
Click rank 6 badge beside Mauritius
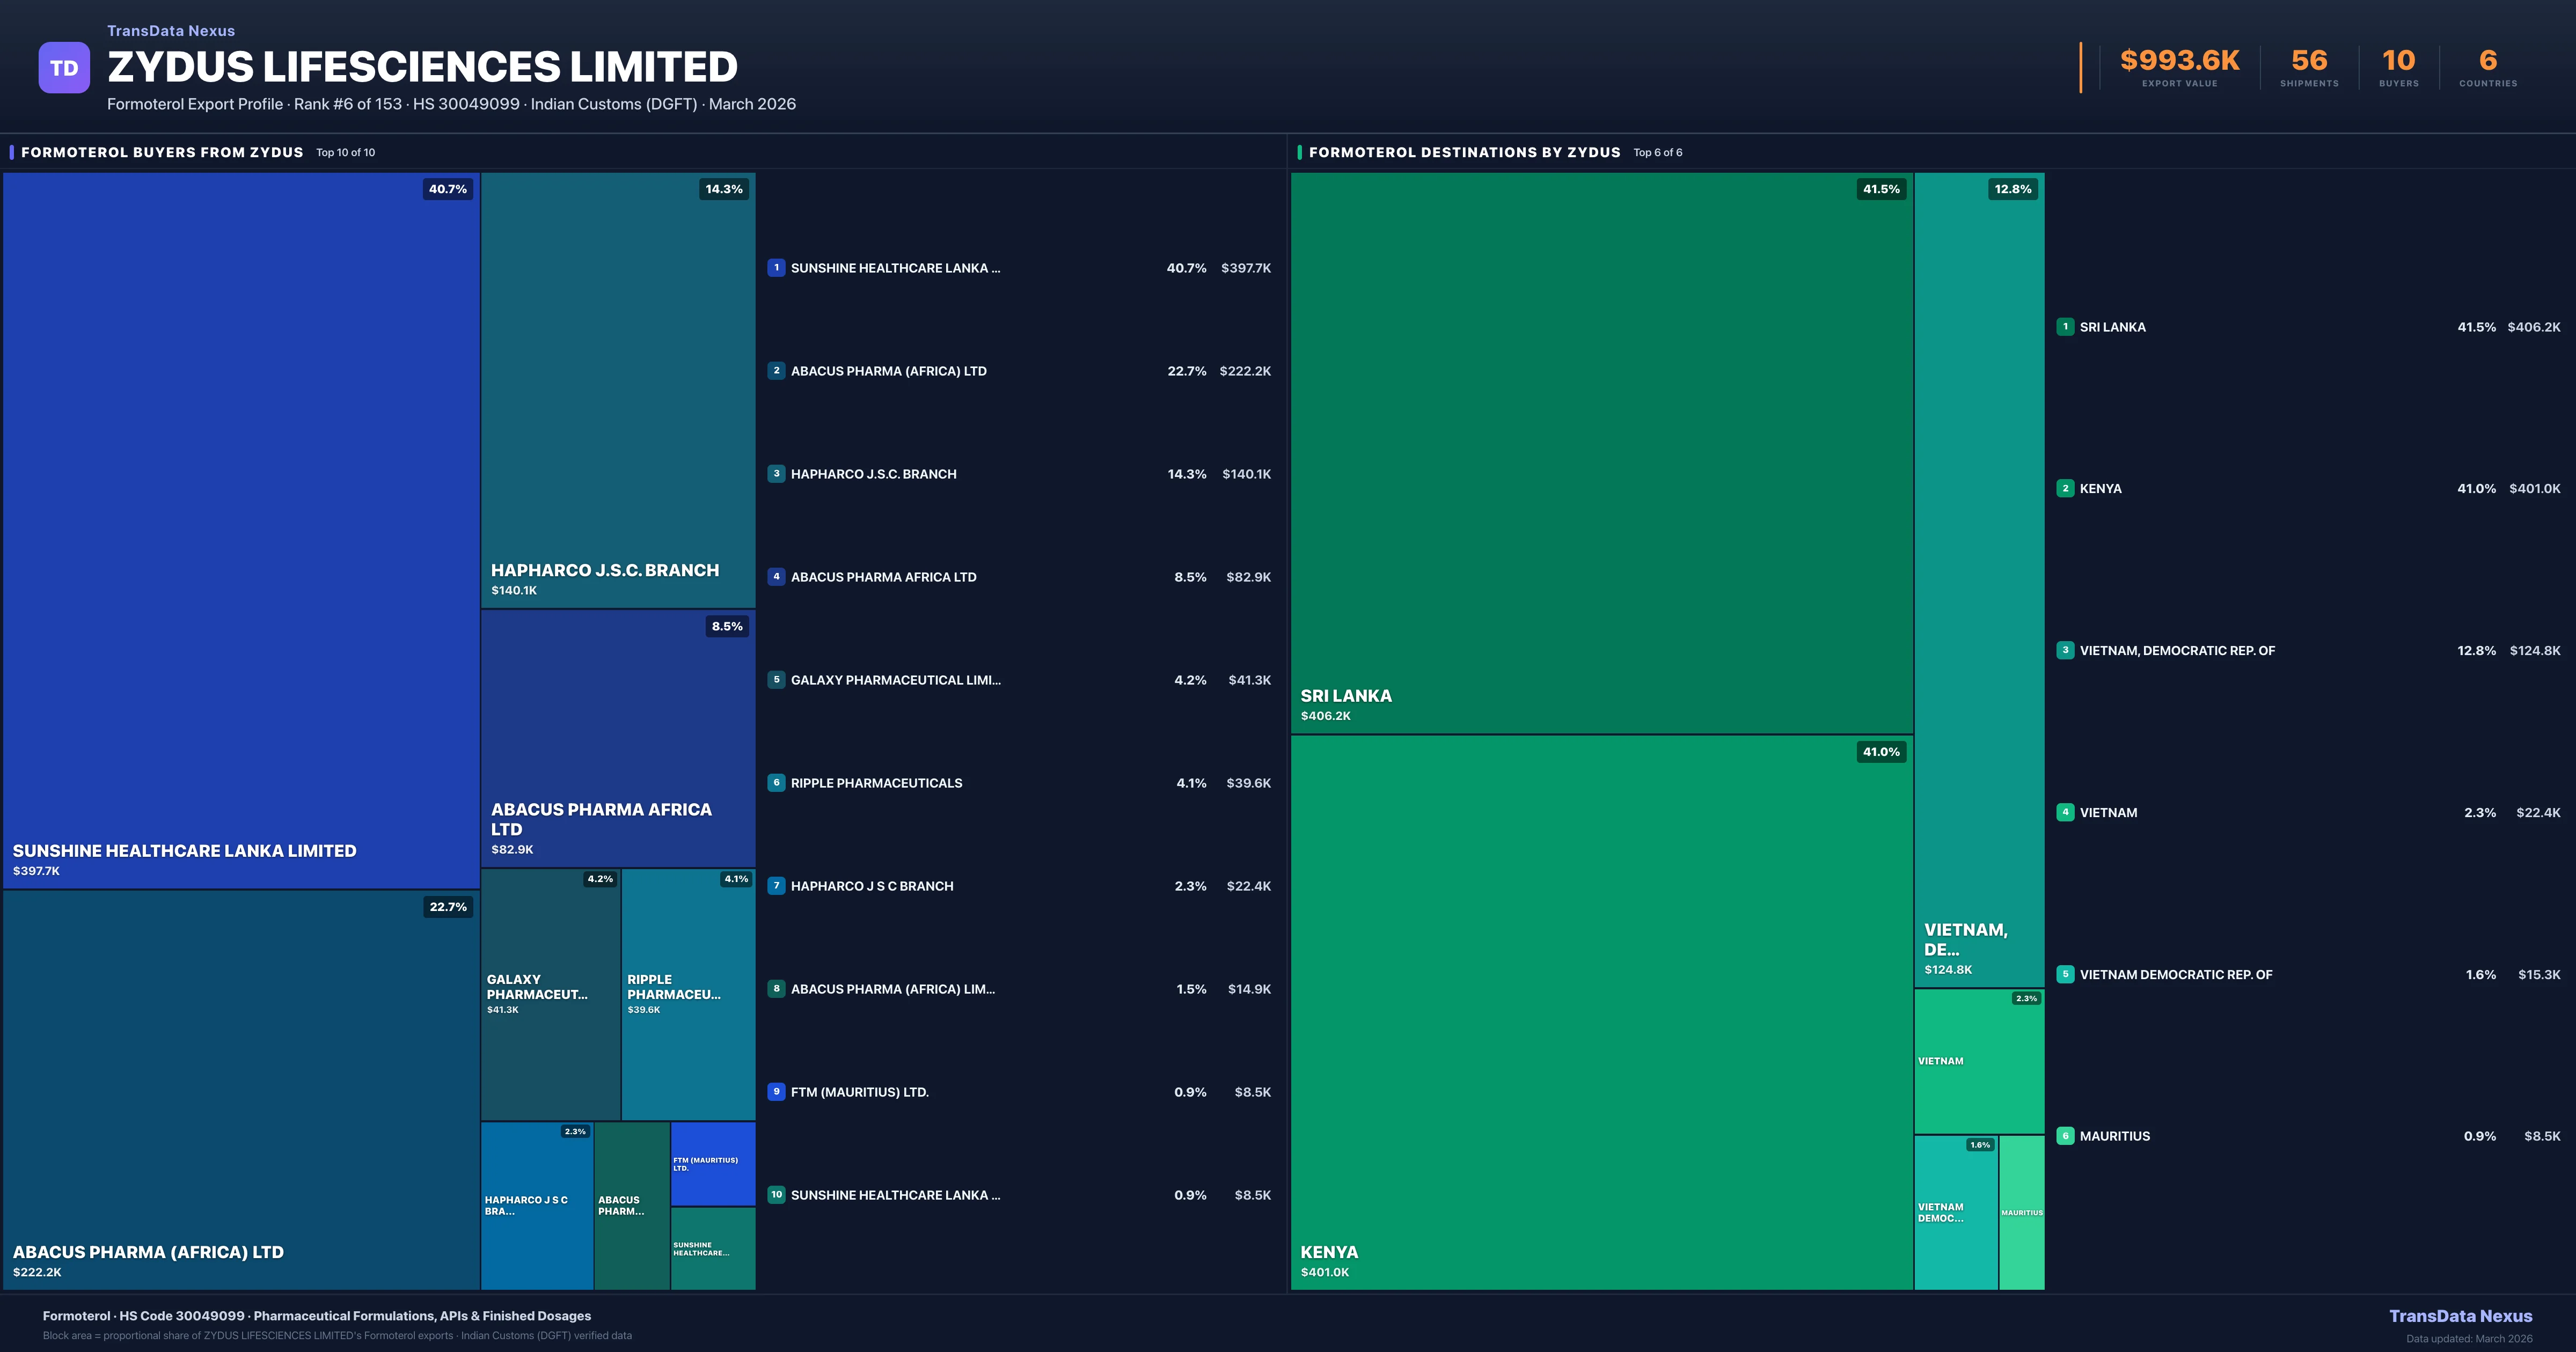(x=2065, y=1136)
